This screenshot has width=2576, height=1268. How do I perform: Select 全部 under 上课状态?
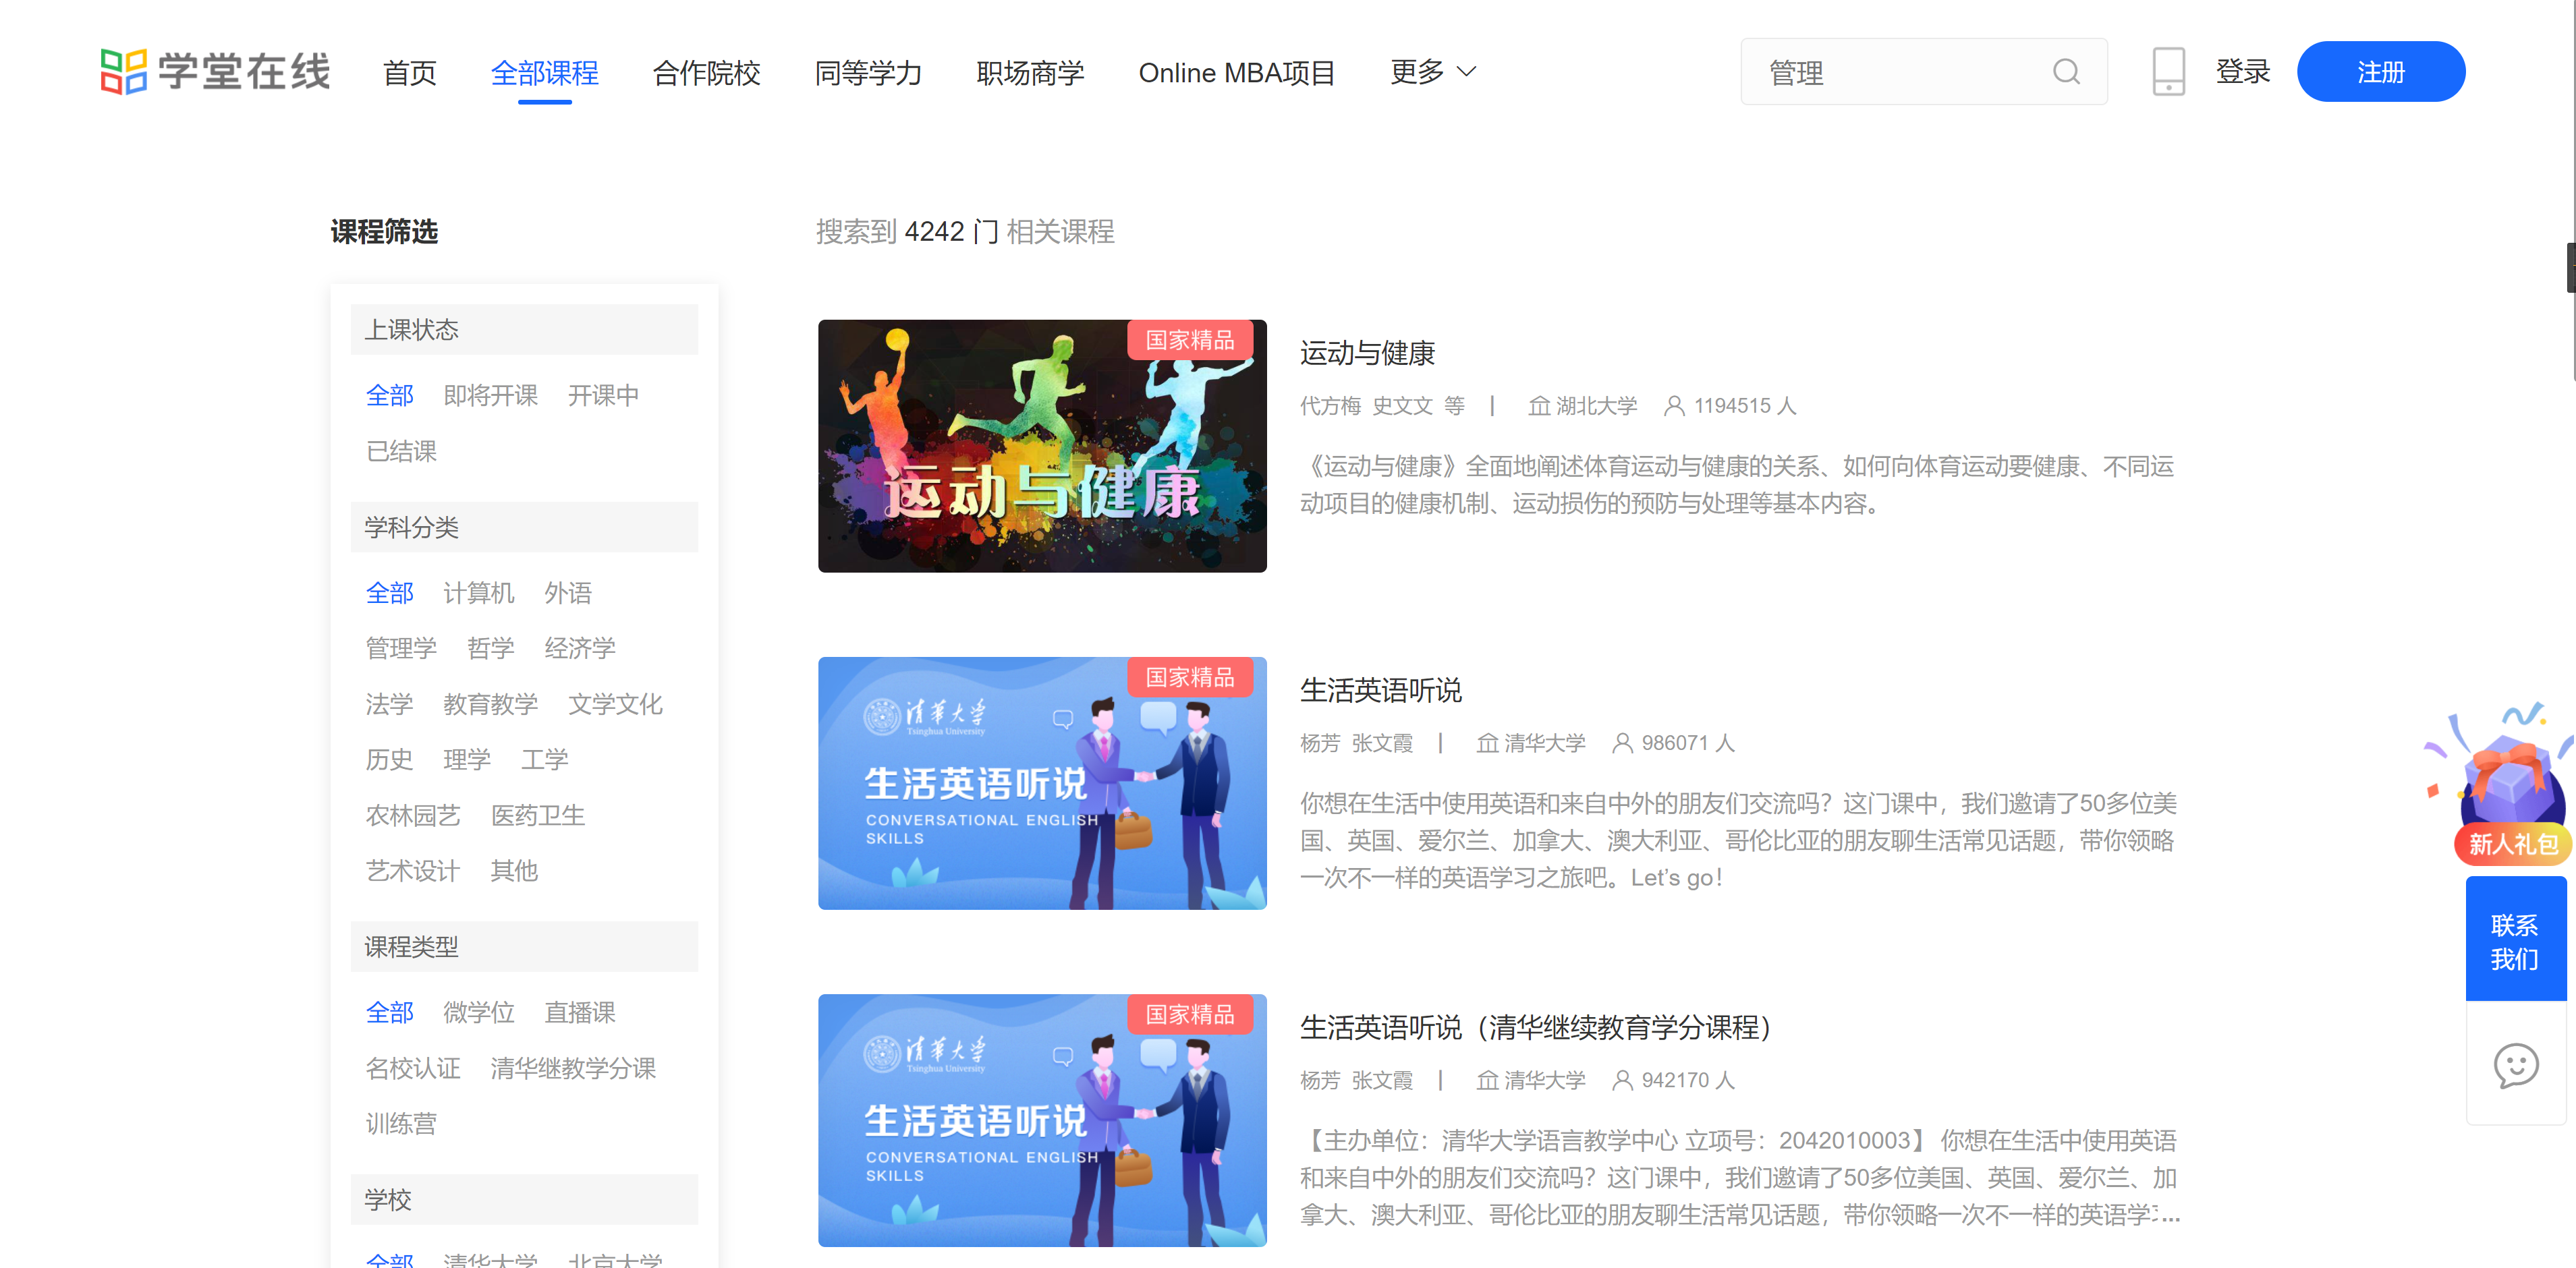[389, 395]
